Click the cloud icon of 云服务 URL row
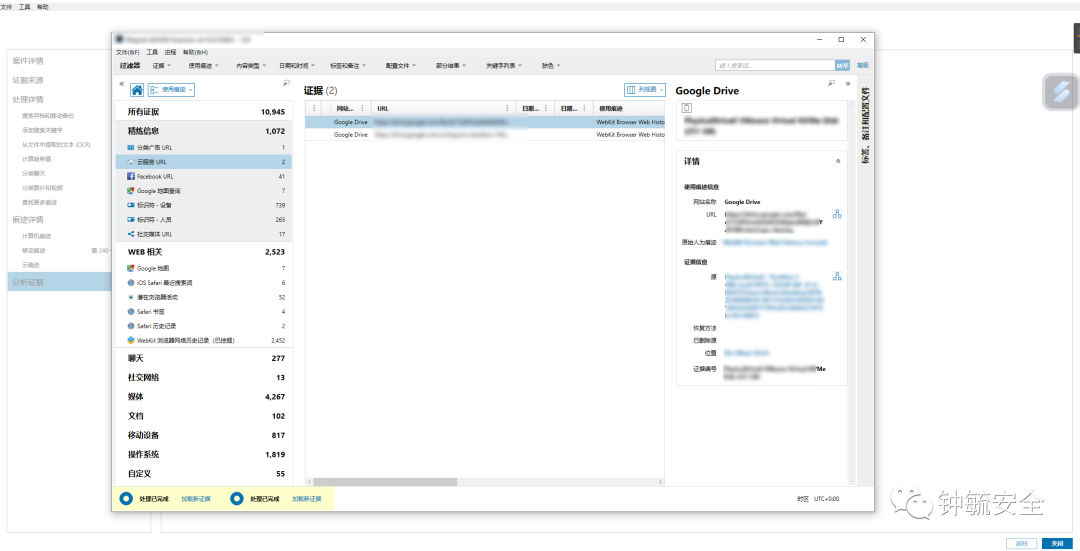Viewport: 1080px width, 551px height. point(131,162)
